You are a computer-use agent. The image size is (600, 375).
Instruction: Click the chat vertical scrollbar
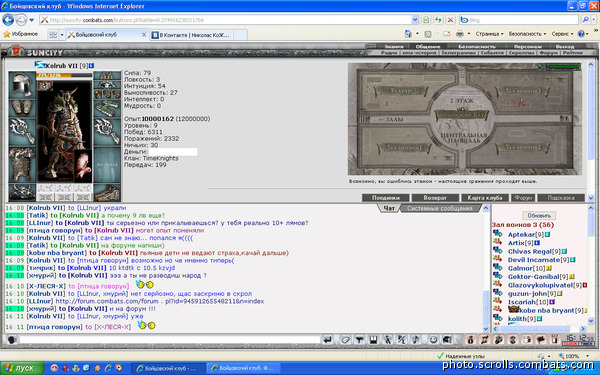486,268
